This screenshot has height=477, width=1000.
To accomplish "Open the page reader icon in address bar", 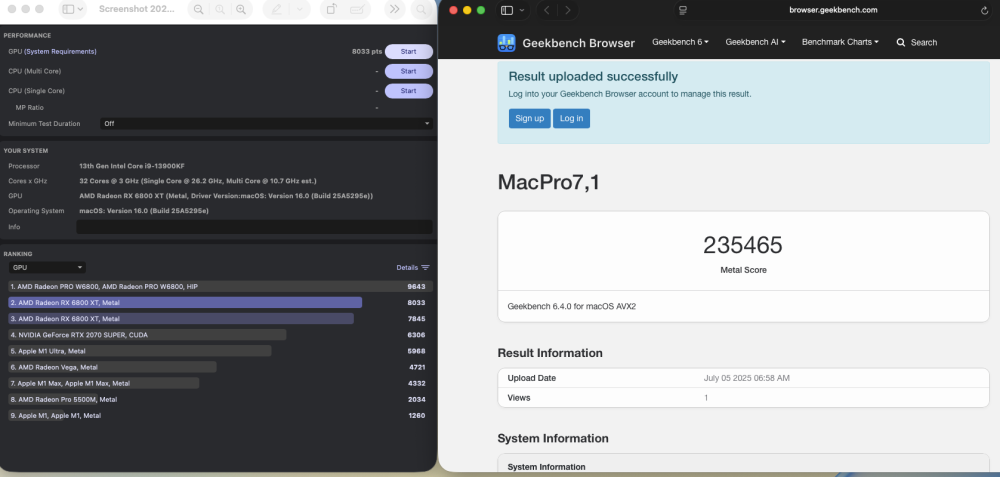I will click(x=683, y=10).
